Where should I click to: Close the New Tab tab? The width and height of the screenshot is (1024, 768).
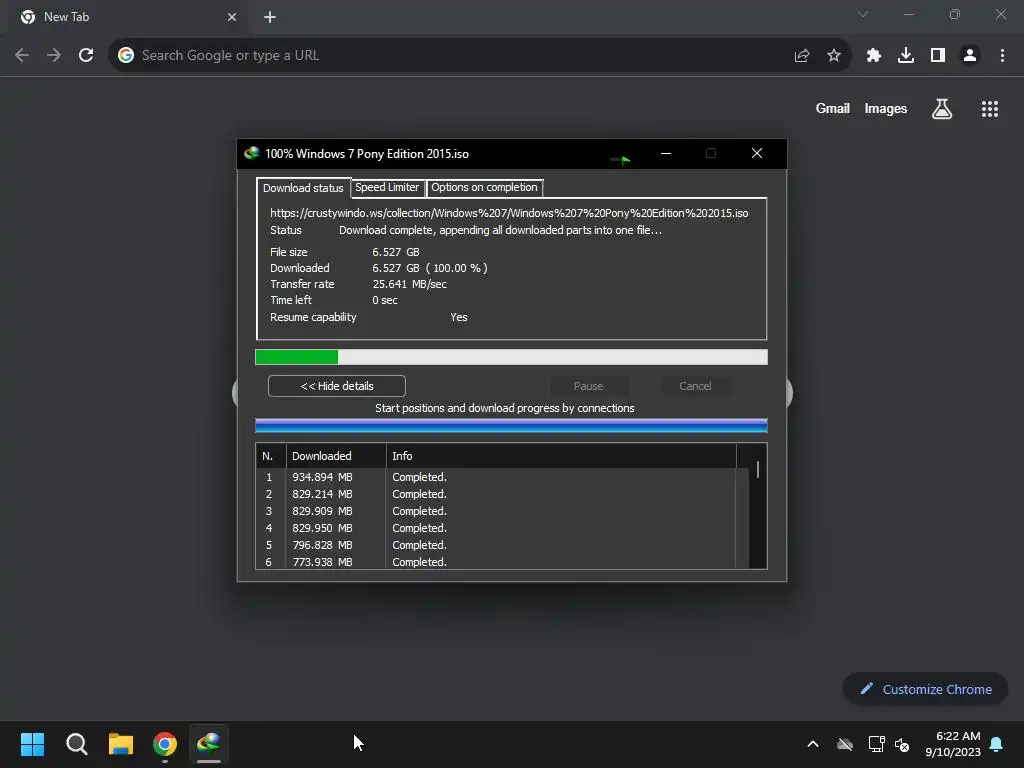click(x=232, y=17)
